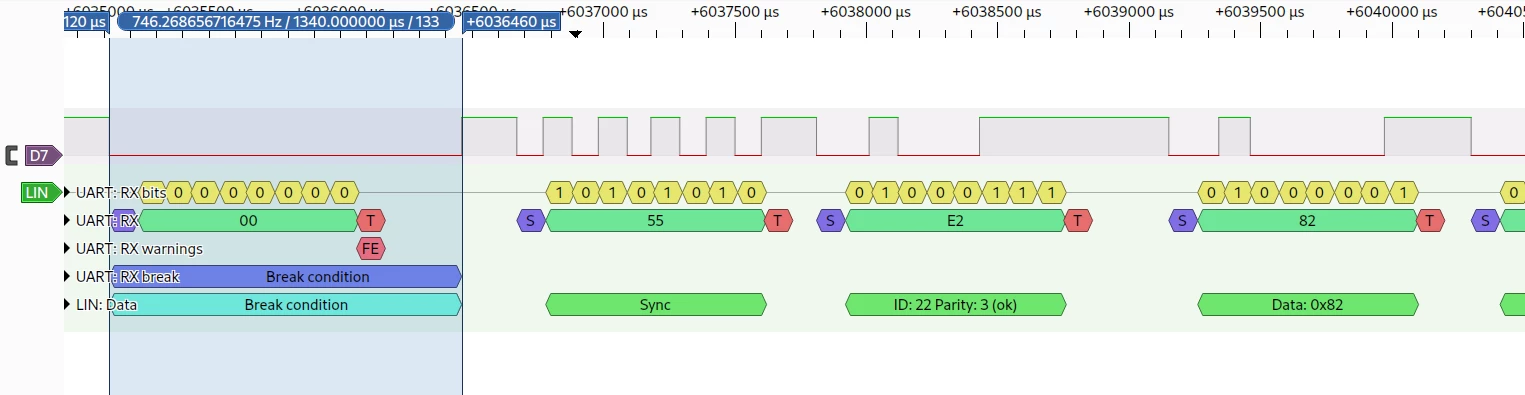Click the small black ruler marker triangle
1525x395 pixels.
tap(575, 35)
